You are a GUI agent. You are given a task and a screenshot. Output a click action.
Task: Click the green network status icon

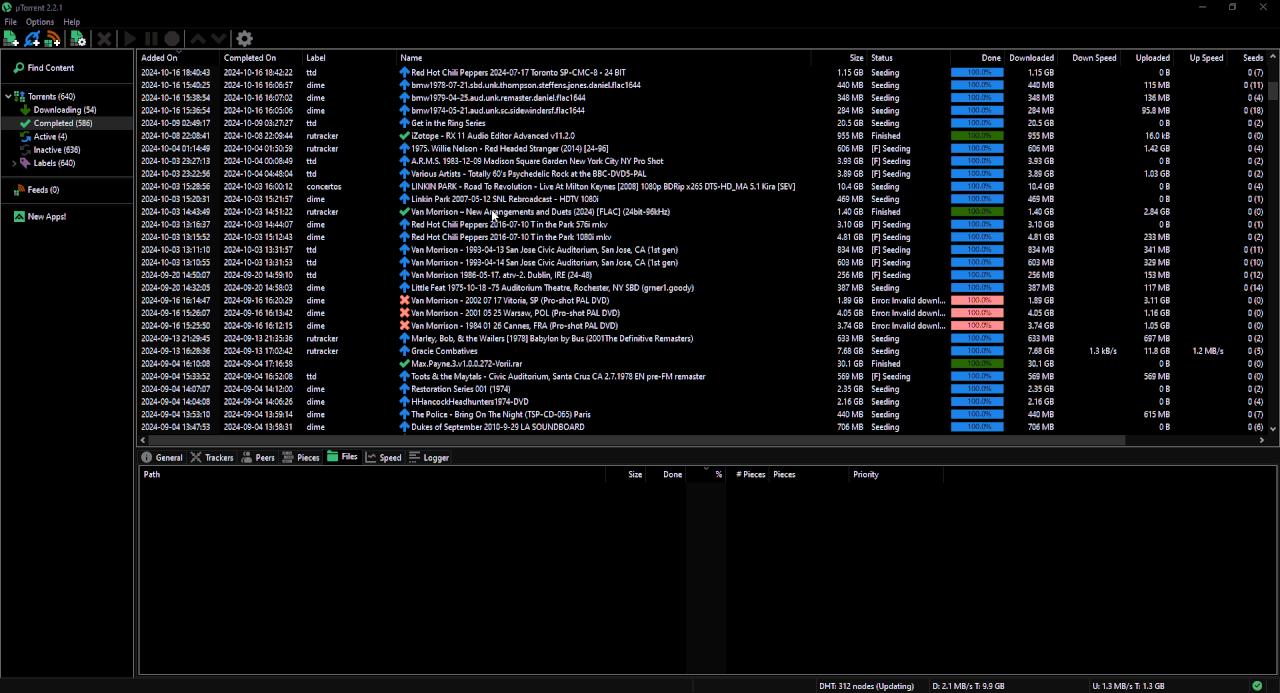[x=1257, y=685]
